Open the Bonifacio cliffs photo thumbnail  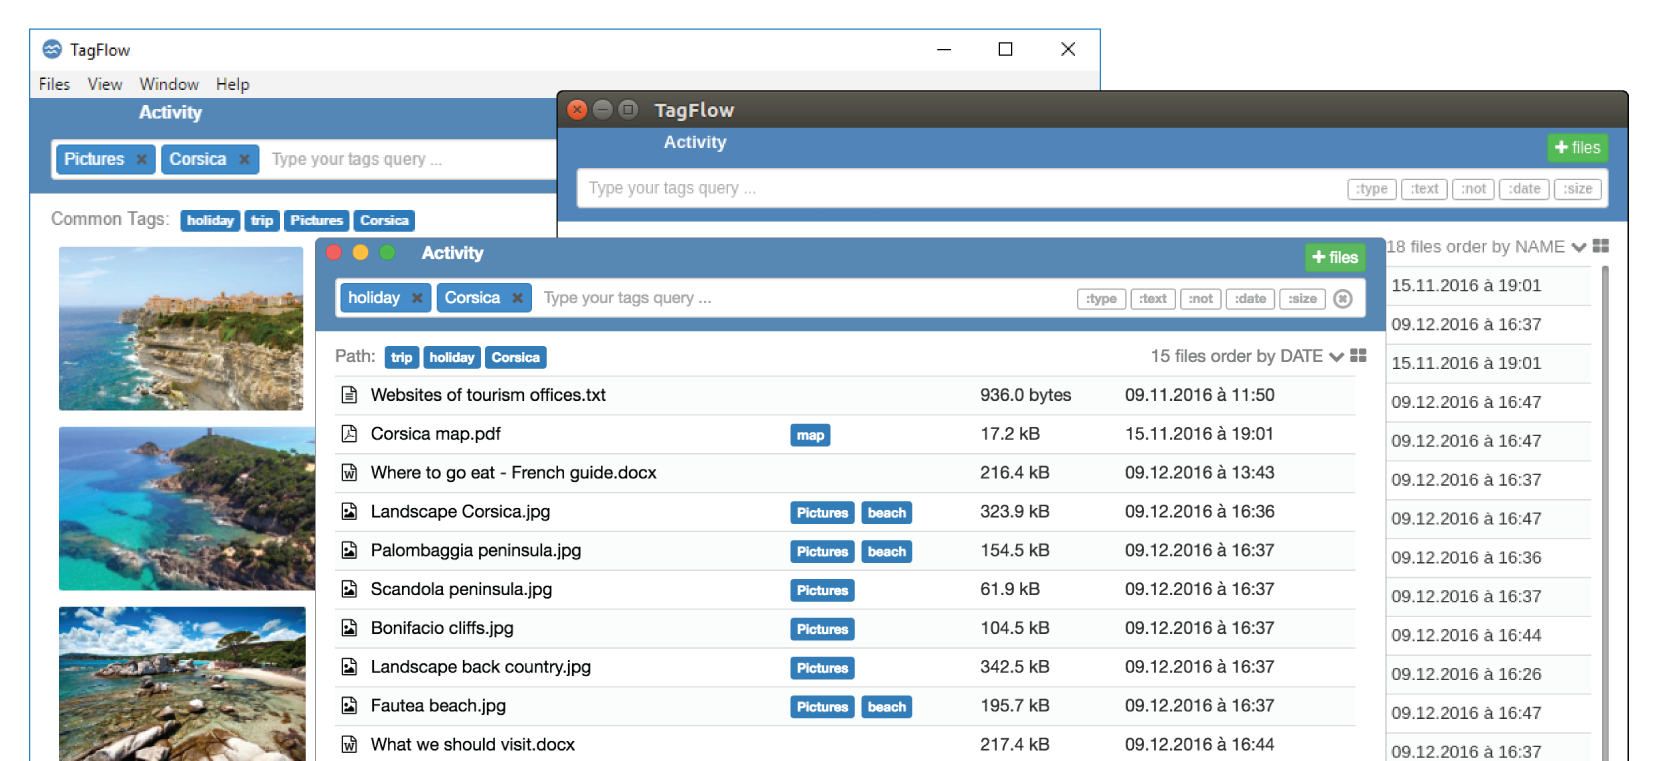pyautogui.click(x=180, y=328)
